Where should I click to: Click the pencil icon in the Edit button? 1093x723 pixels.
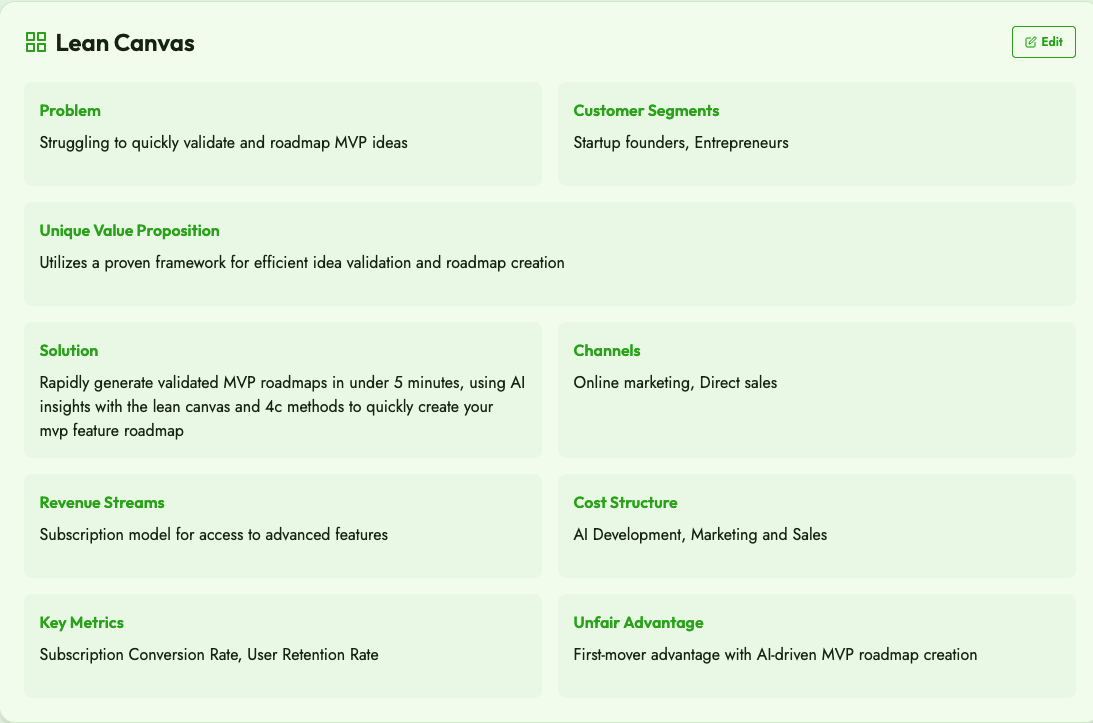point(1030,42)
